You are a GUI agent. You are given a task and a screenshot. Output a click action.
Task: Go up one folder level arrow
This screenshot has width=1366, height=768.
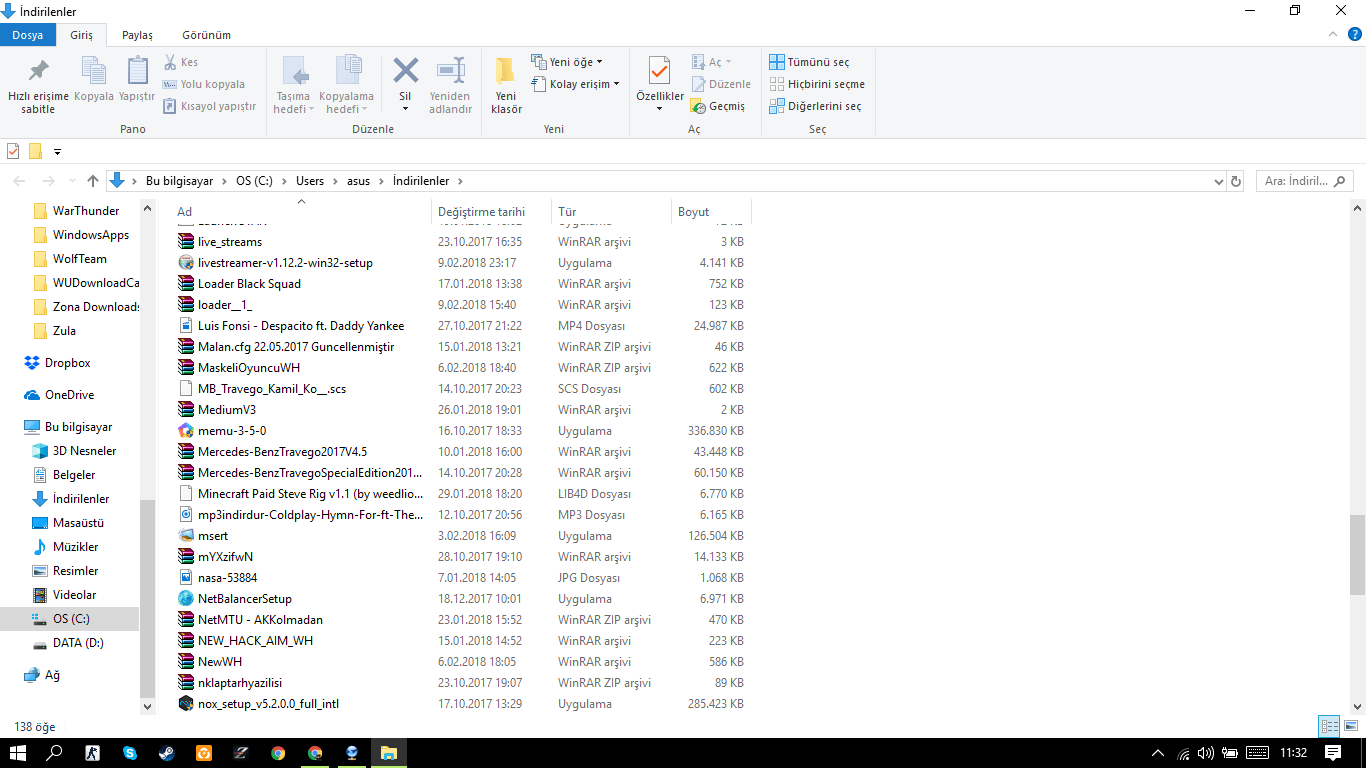click(93, 181)
